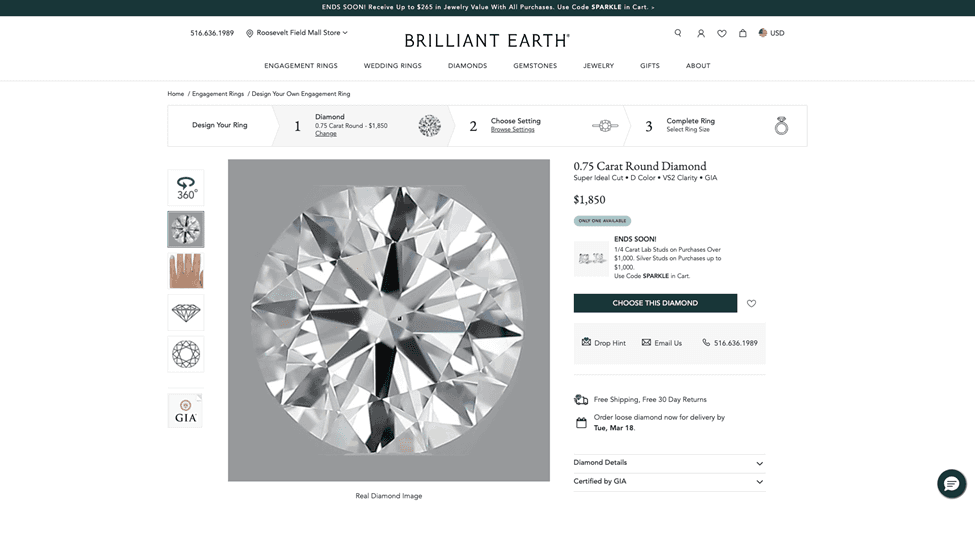
Task: Click the Drop Hint link
Action: (604, 343)
